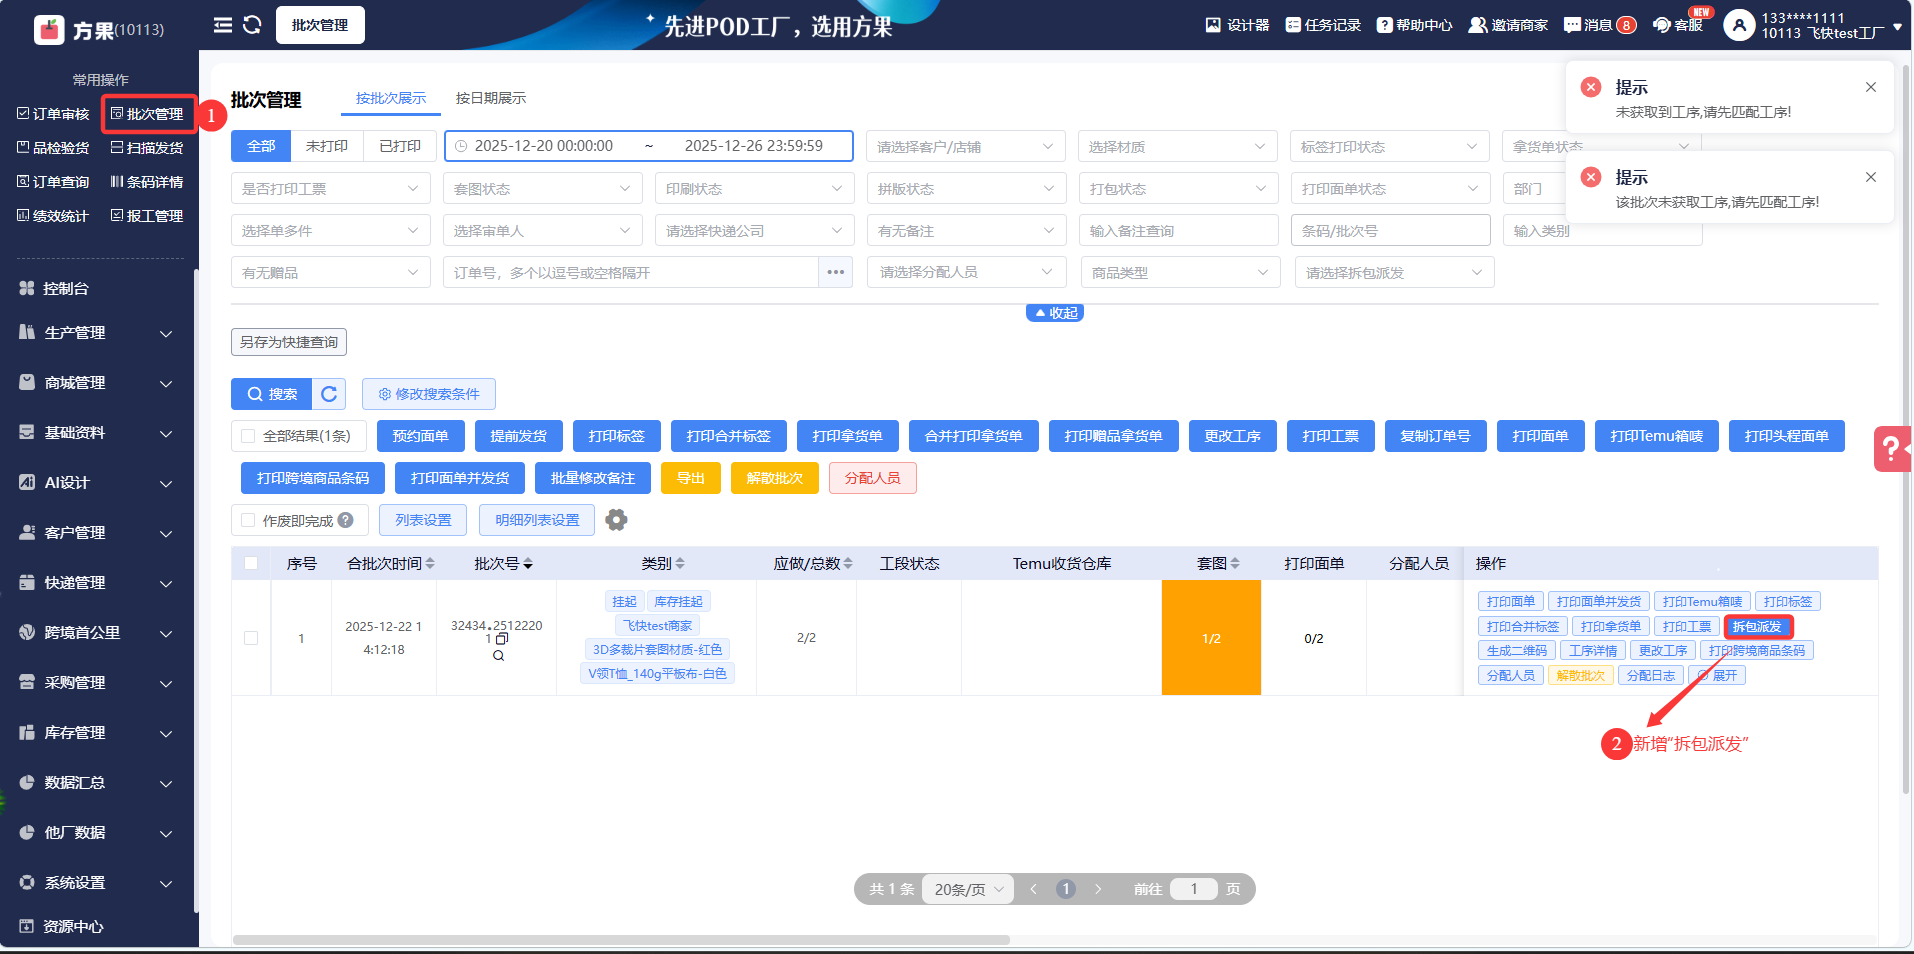Open the 请选择客户/店铺 dropdown
Screen dimensions: 1914x954
[x=965, y=147]
